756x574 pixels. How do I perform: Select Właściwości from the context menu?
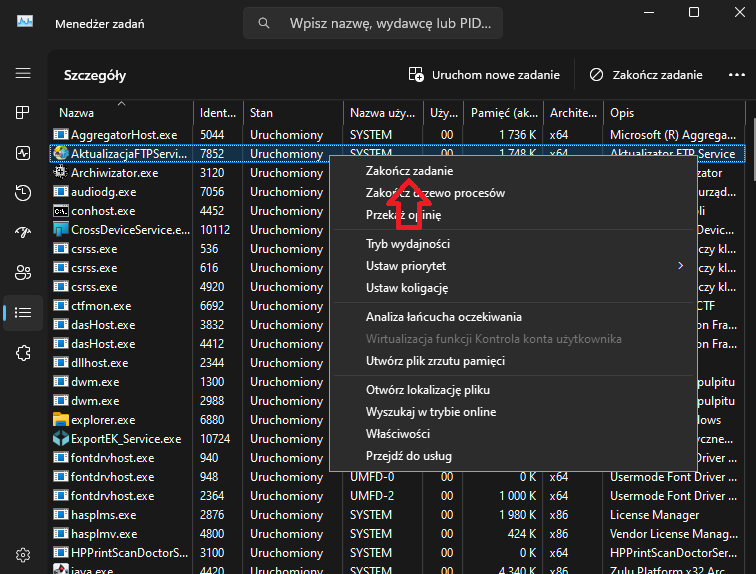(398, 434)
